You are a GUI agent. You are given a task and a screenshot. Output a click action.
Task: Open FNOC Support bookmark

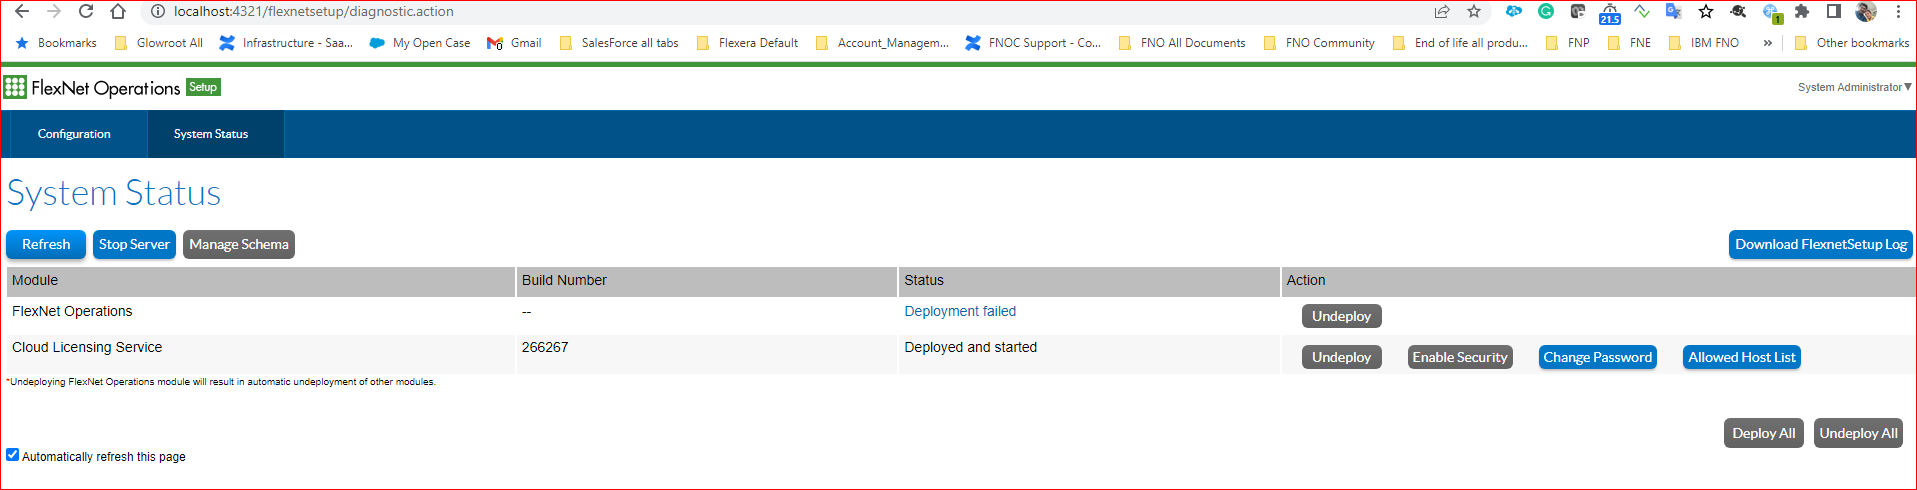[x=1033, y=43]
